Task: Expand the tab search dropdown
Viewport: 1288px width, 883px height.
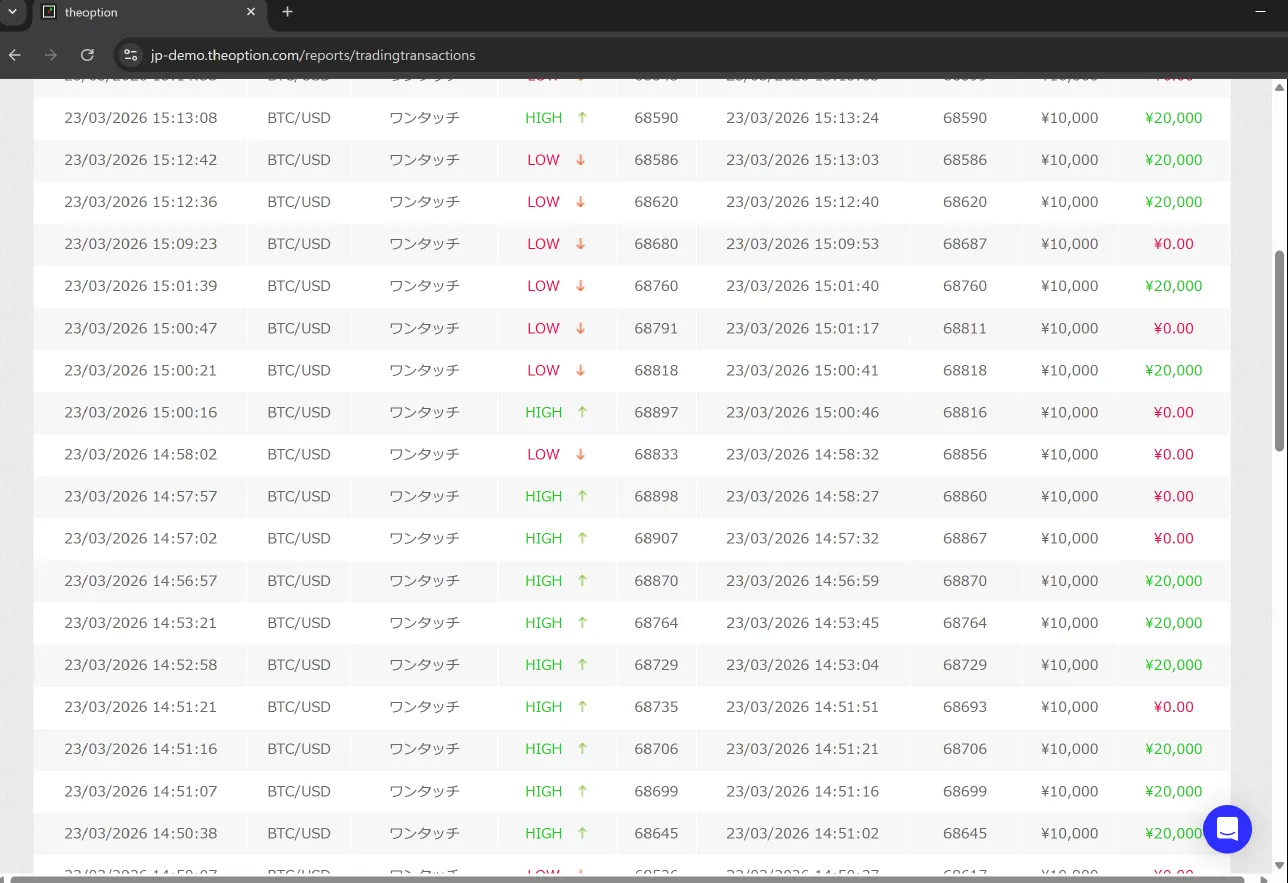Action: [12, 12]
